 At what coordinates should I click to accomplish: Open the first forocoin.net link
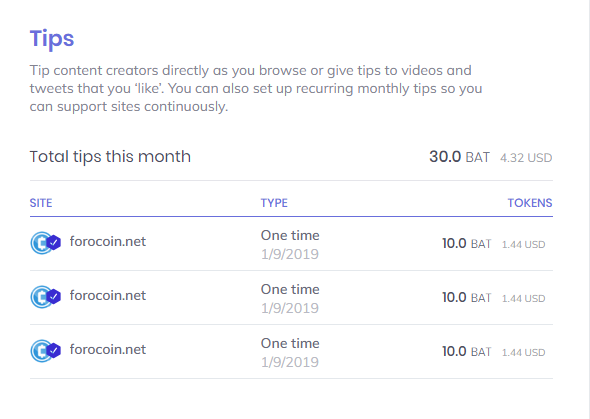point(108,241)
